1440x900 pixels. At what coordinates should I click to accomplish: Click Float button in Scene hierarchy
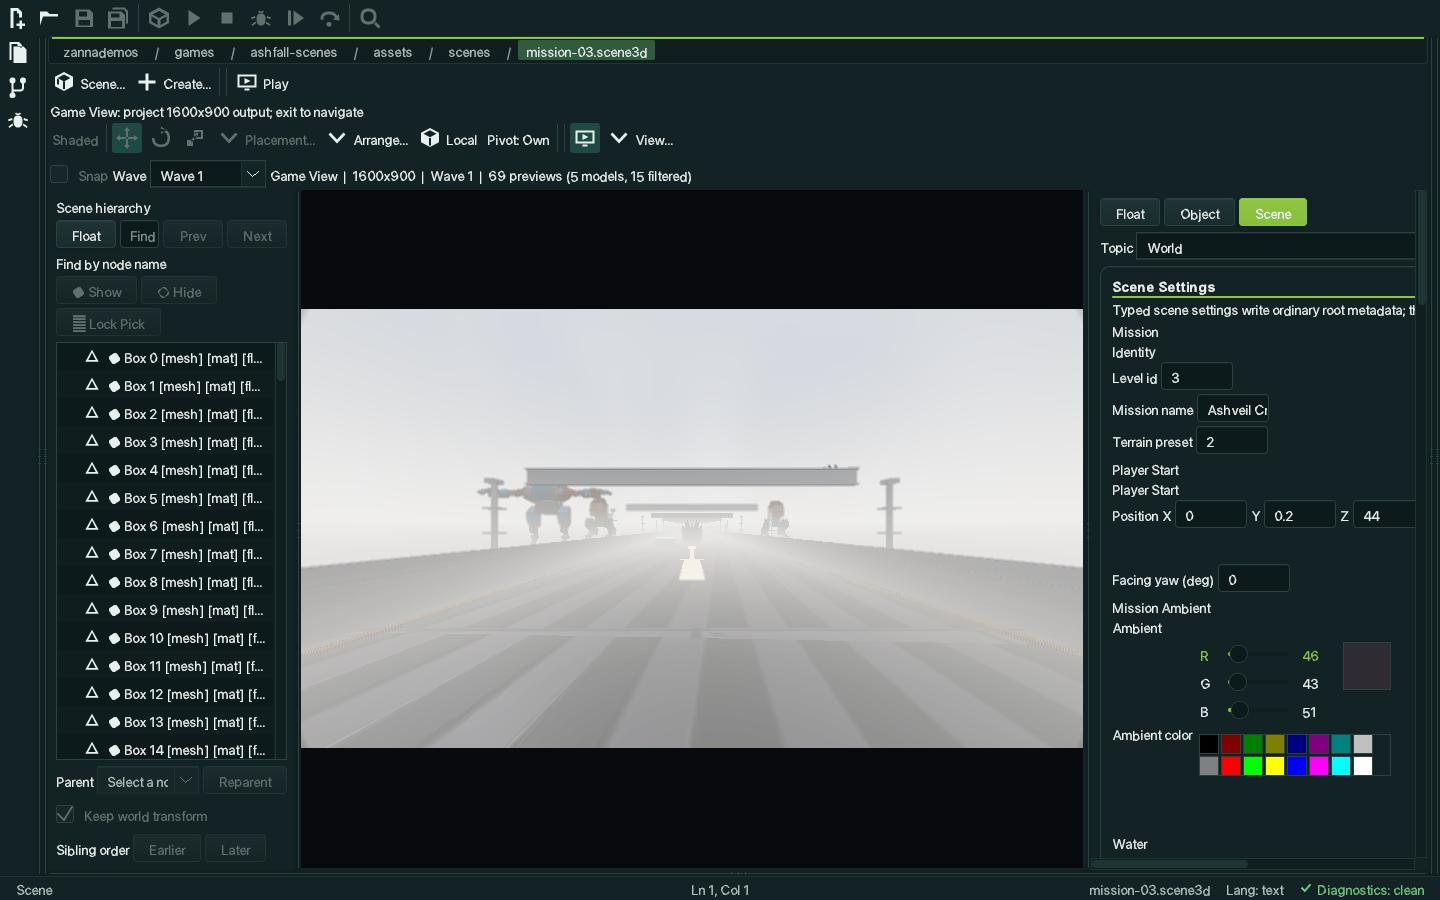pos(86,235)
